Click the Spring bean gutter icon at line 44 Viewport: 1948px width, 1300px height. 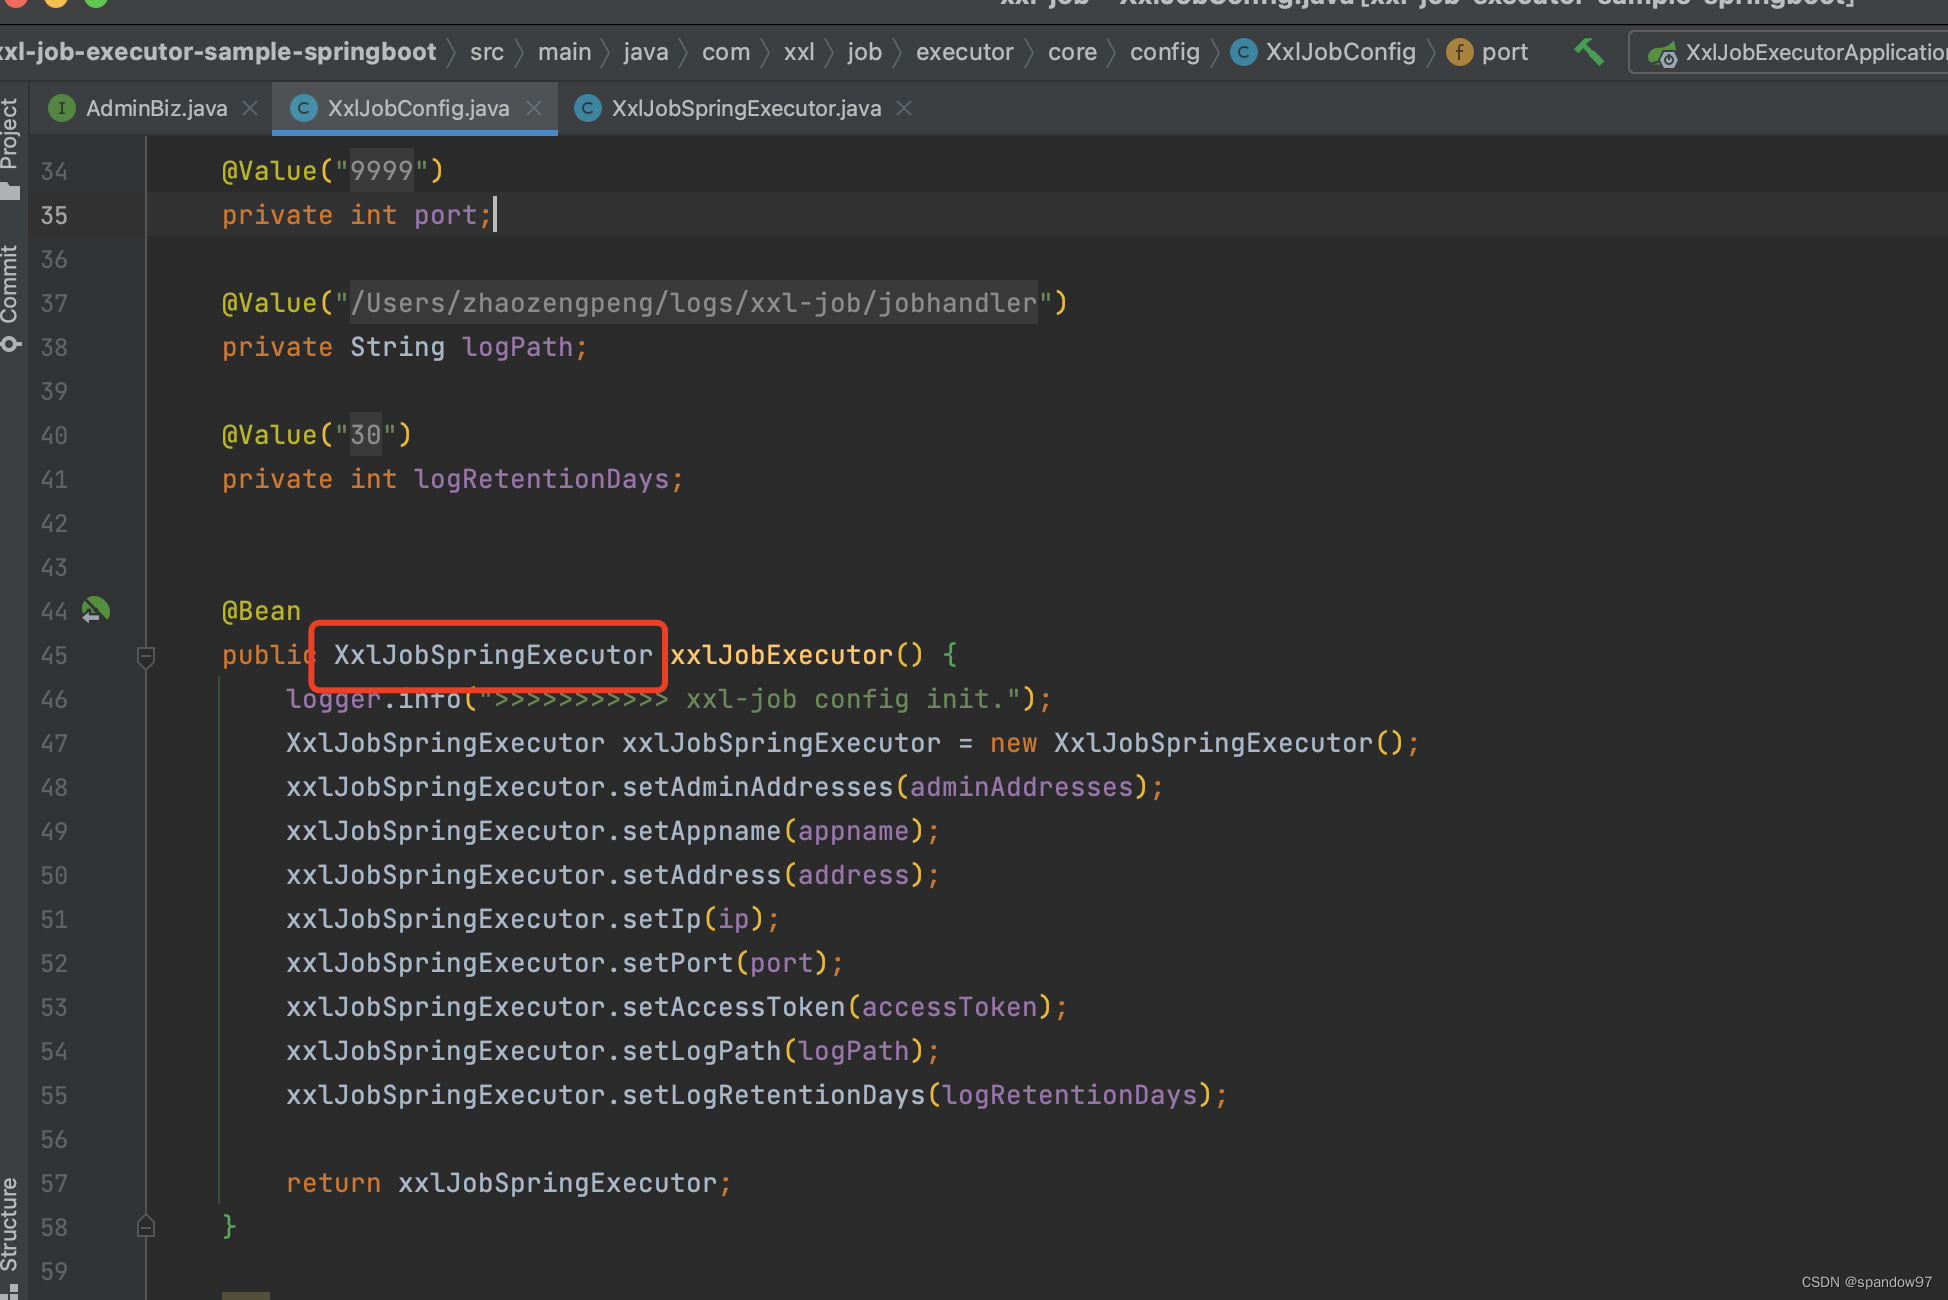point(96,610)
